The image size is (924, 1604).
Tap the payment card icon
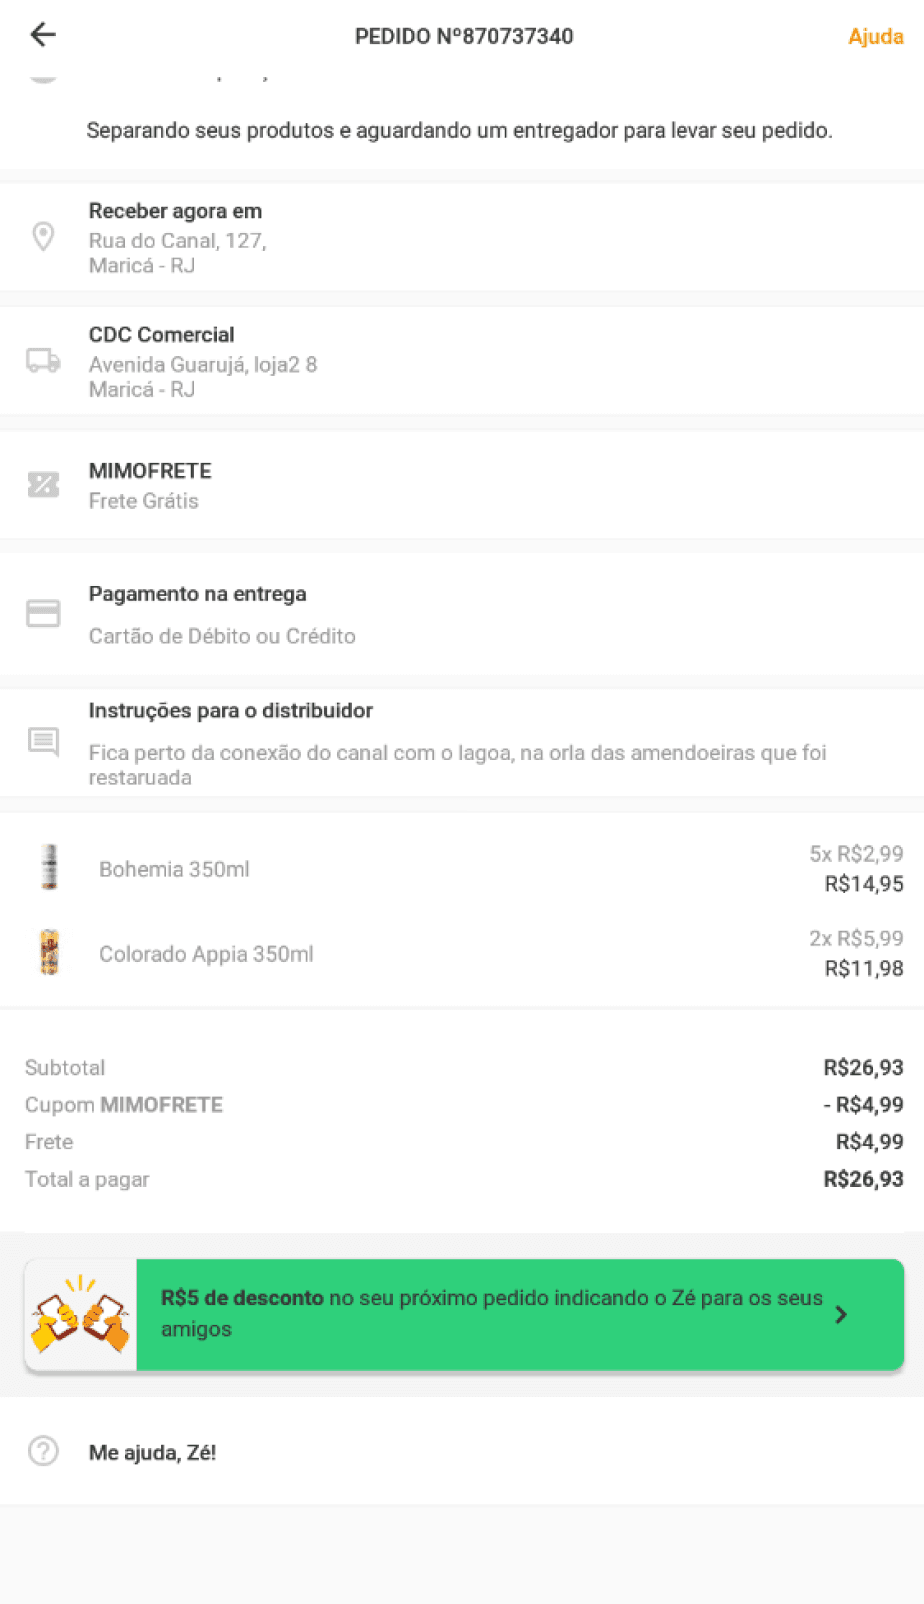click(x=43, y=613)
